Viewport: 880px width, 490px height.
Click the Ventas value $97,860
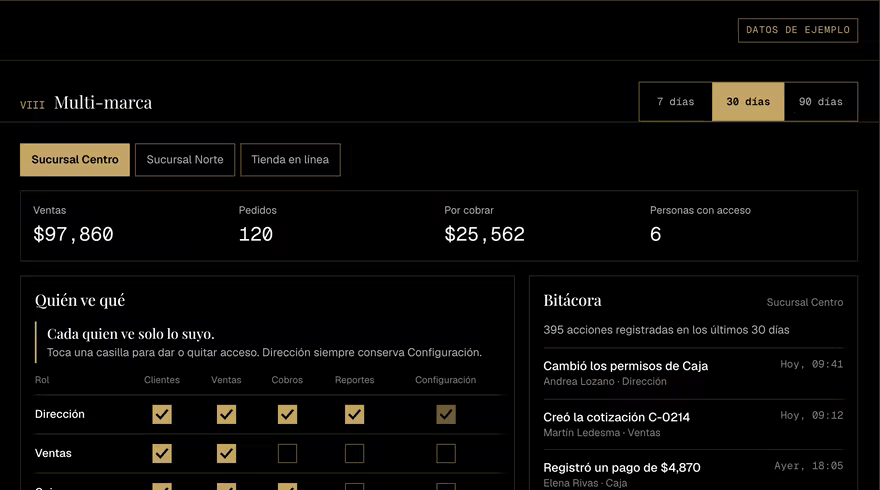(x=73, y=234)
